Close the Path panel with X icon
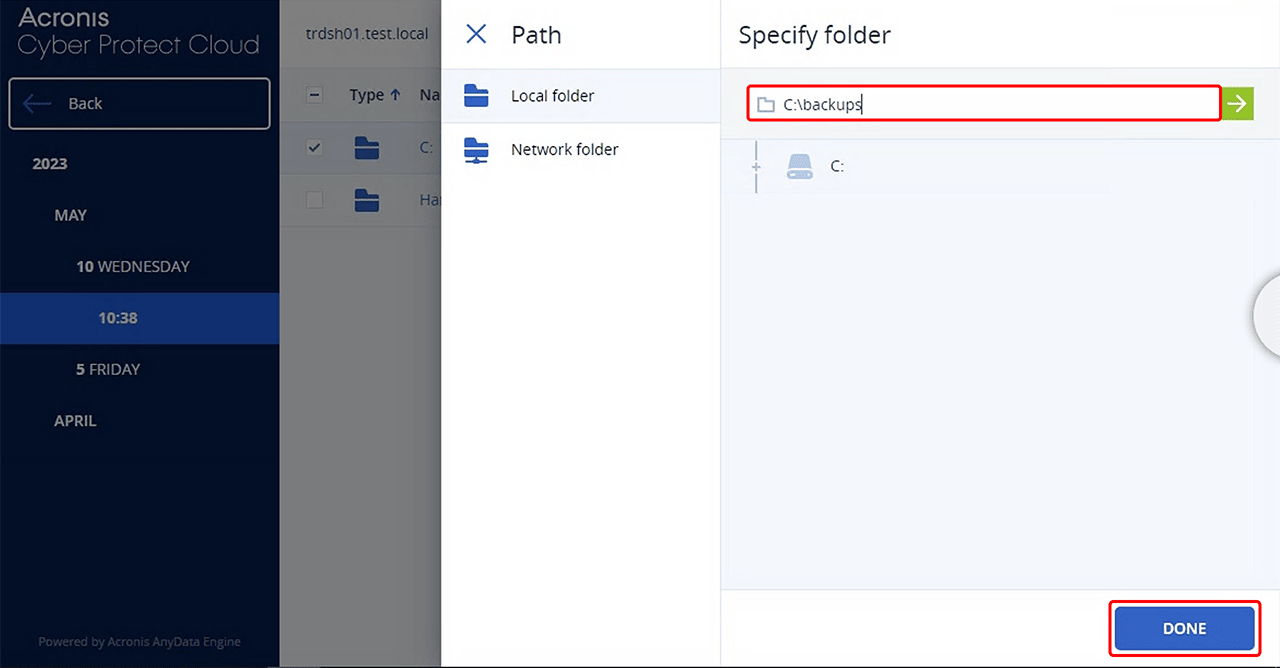Viewport: 1280px width, 668px height. coord(477,35)
